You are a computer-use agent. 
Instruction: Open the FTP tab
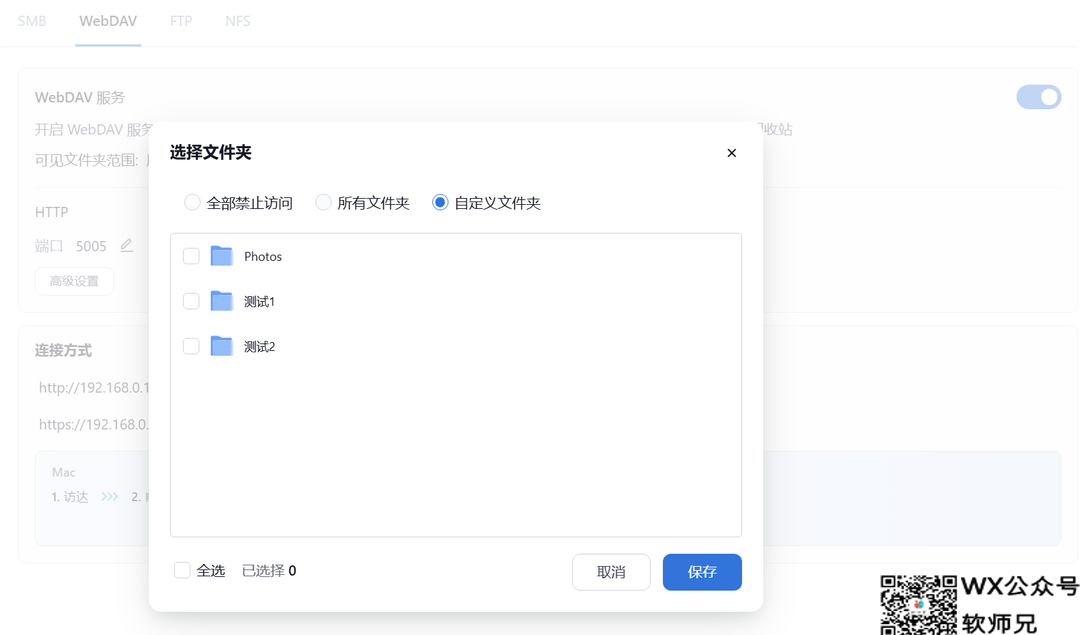coord(181,21)
